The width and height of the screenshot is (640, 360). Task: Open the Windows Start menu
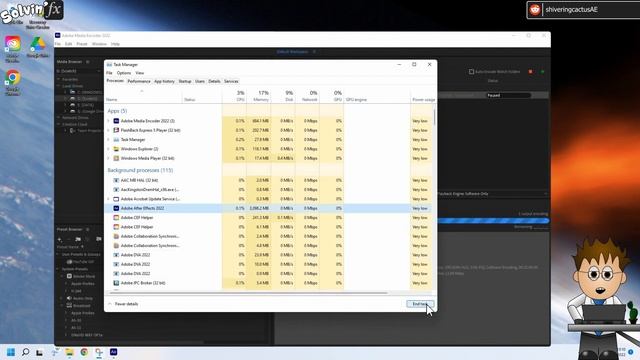tap(11, 352)
